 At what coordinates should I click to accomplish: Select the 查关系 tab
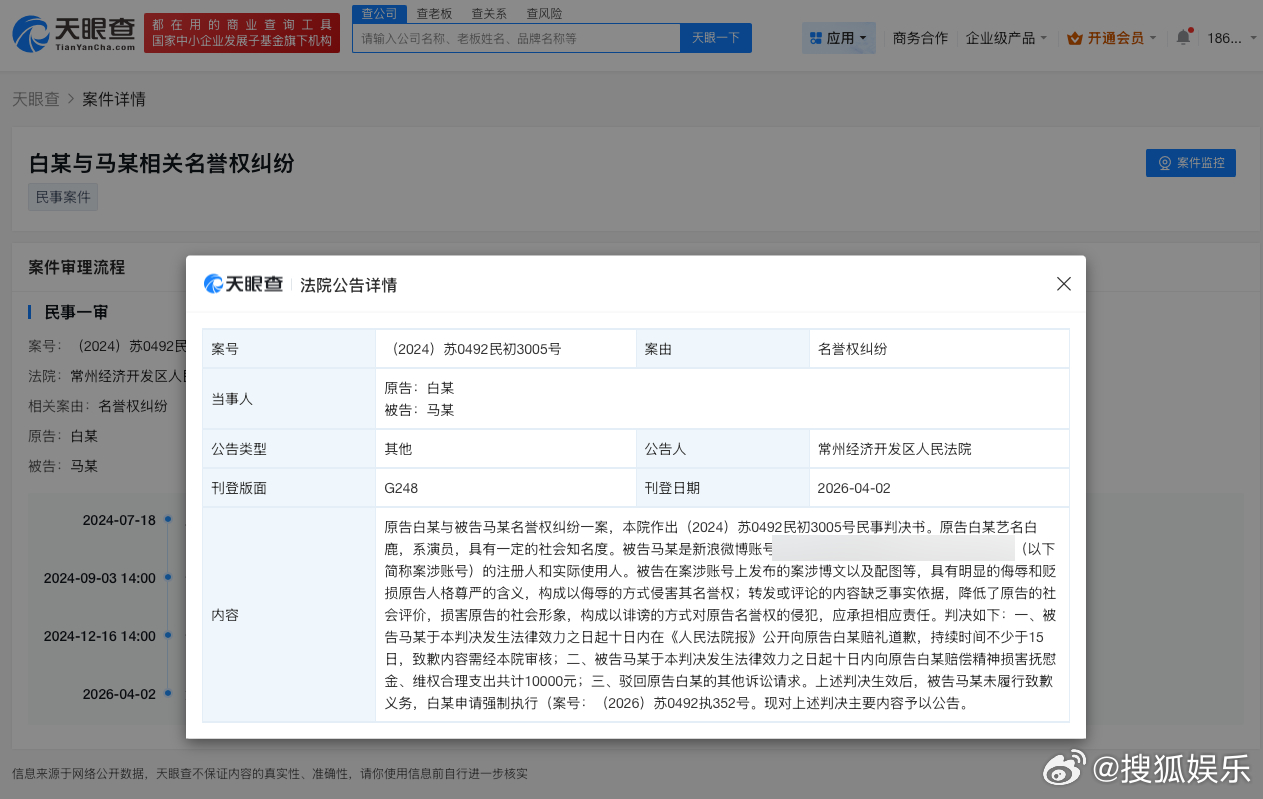[489, 13]
